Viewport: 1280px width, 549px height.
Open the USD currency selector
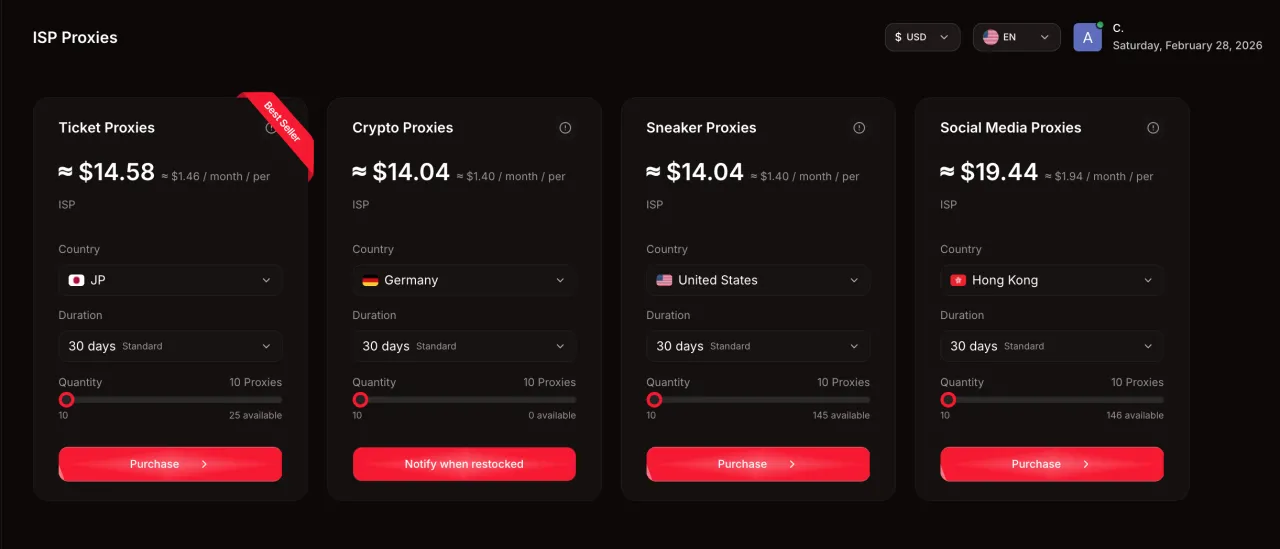pyautogui.click(x=922, y=37)
